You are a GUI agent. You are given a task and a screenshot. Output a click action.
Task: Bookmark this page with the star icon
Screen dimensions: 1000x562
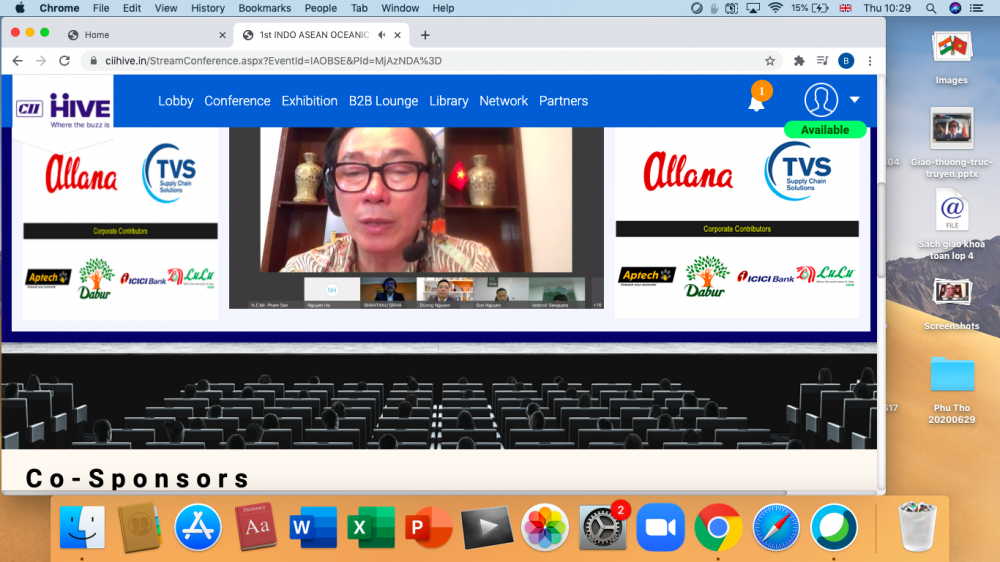coord(770,61)
